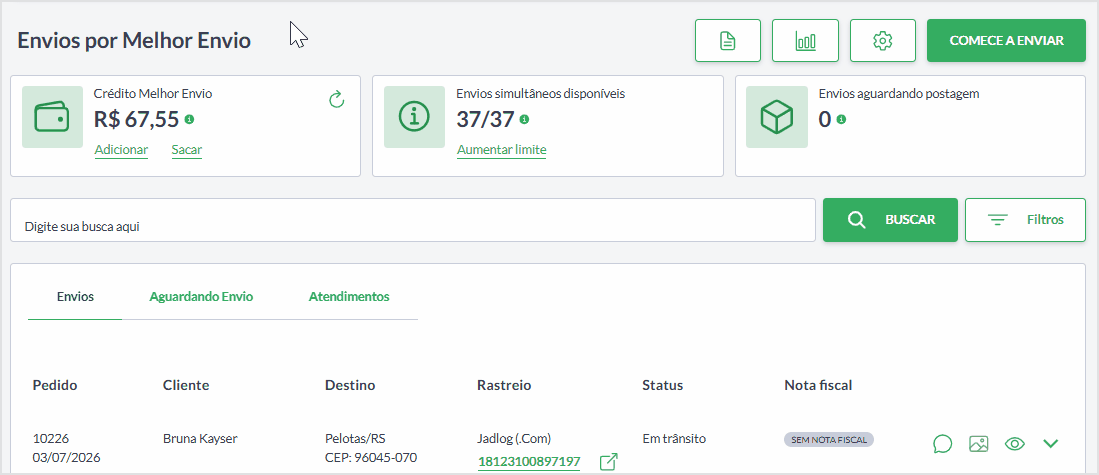The width and height of the screenshot is (1099, 475).
Task: Click the wallet icon in credit card
Action: tap(53, 117)
